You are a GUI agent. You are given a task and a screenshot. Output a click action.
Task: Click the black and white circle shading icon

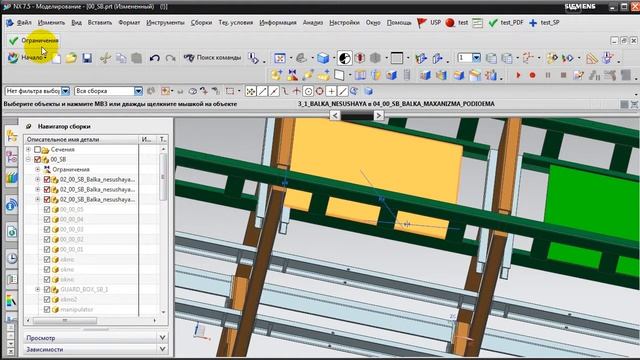click(344, 58)
